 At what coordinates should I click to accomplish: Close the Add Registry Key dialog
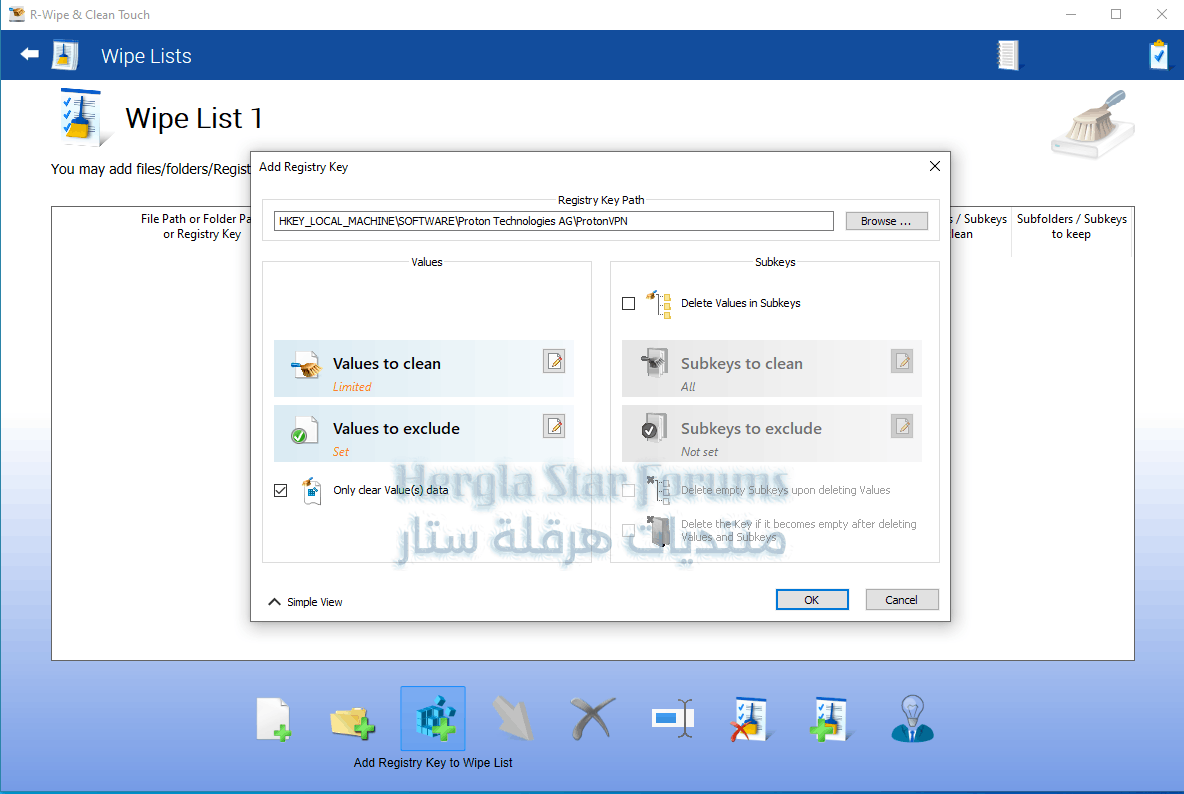[934, 167]
